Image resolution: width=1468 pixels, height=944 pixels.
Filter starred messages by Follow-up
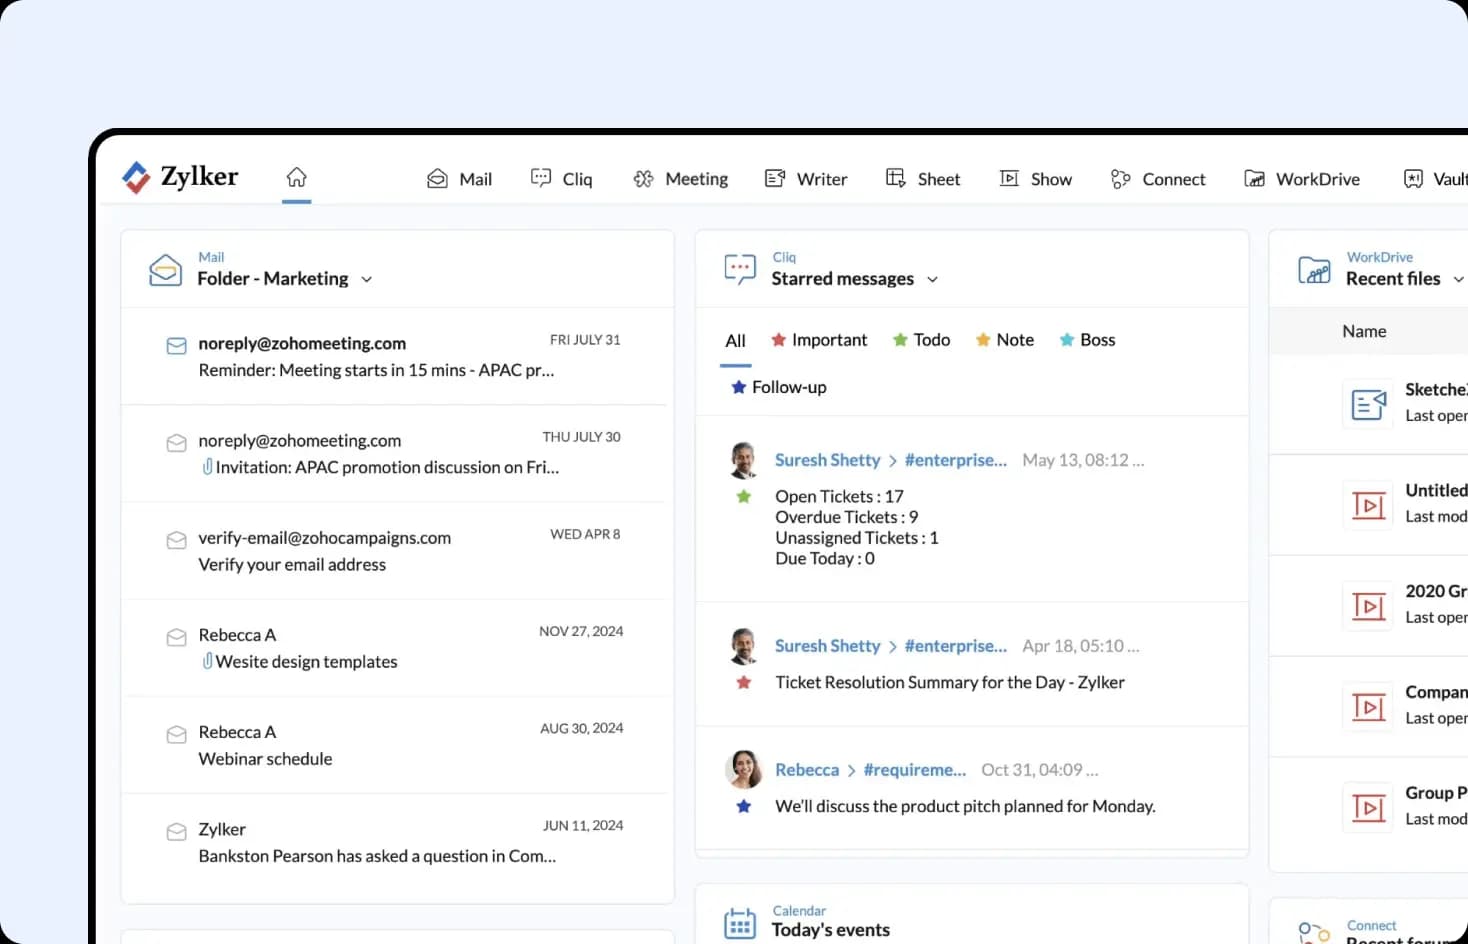(779, 387)
